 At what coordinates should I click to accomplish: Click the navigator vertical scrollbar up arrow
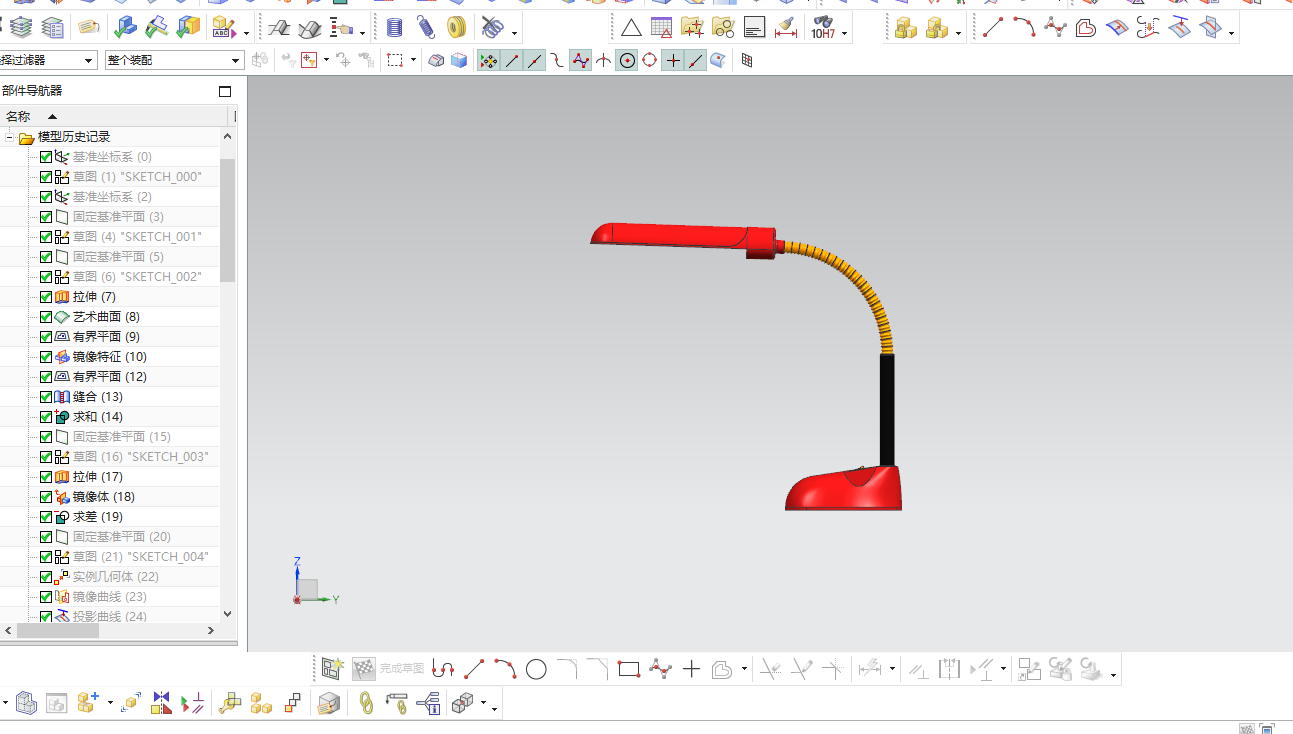[227, 137]
